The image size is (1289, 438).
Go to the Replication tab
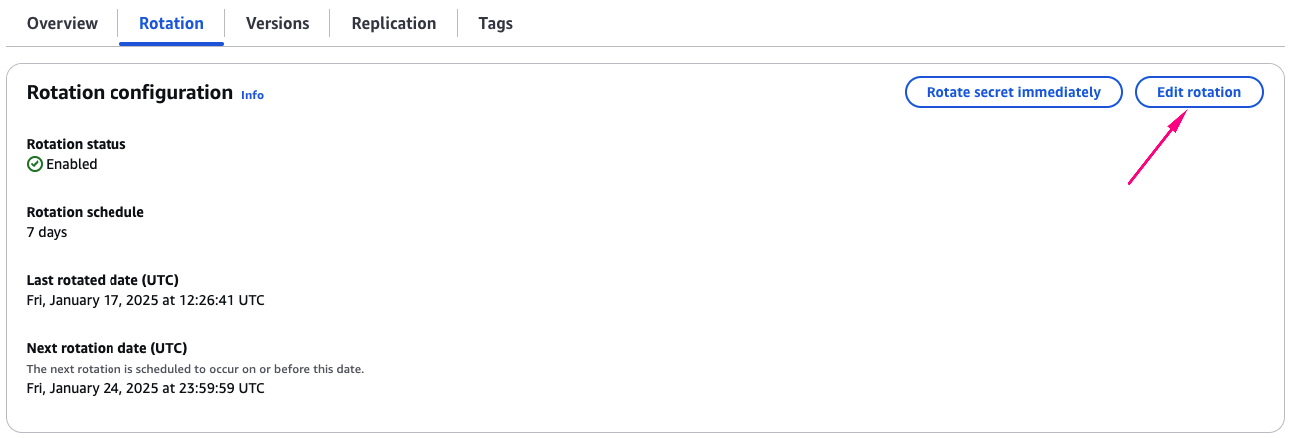click(x=393, y=23)
